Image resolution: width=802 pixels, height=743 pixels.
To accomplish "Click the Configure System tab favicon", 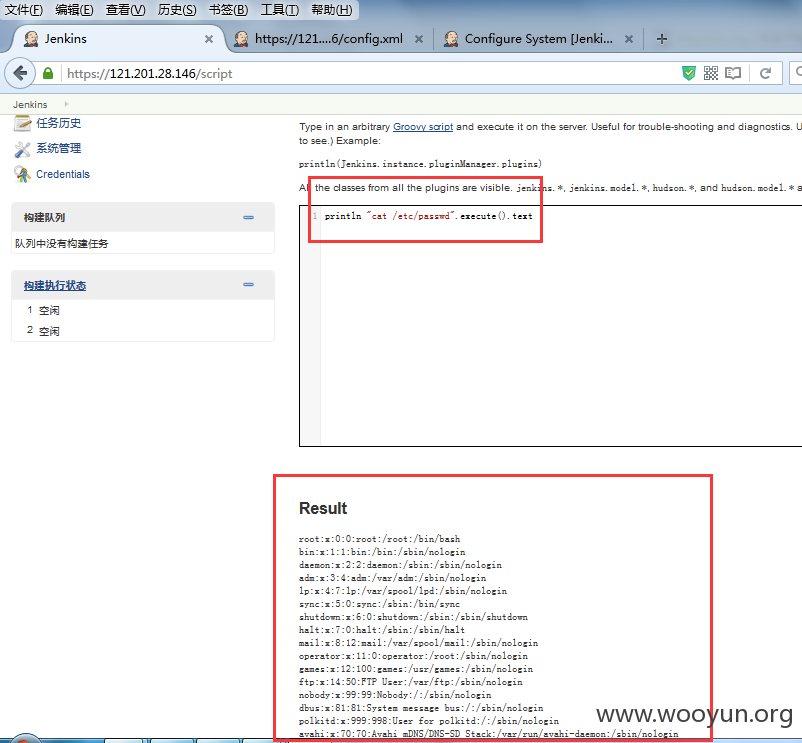I will coord(451,39).
